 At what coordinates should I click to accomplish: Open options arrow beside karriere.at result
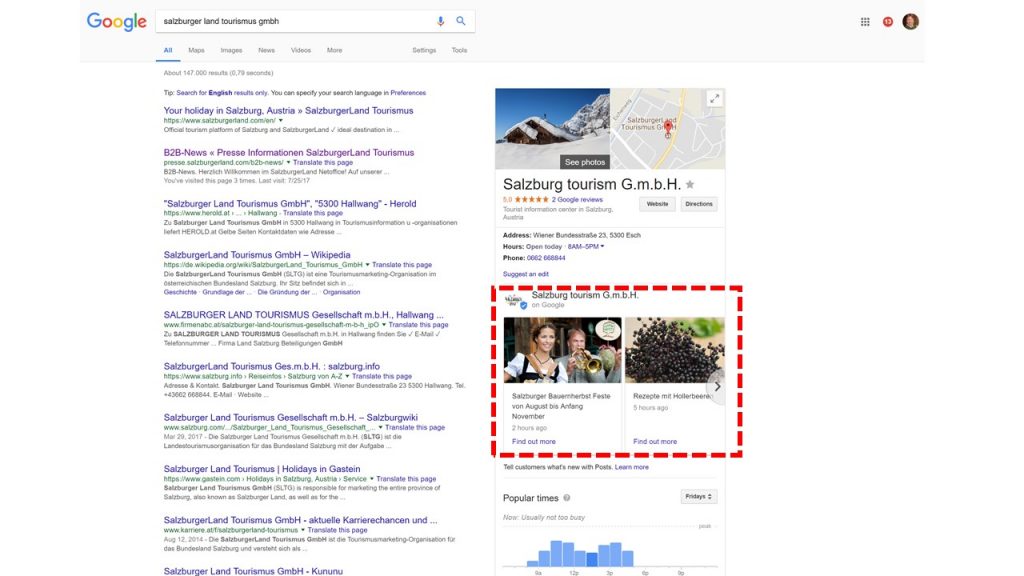coord(302,530)
